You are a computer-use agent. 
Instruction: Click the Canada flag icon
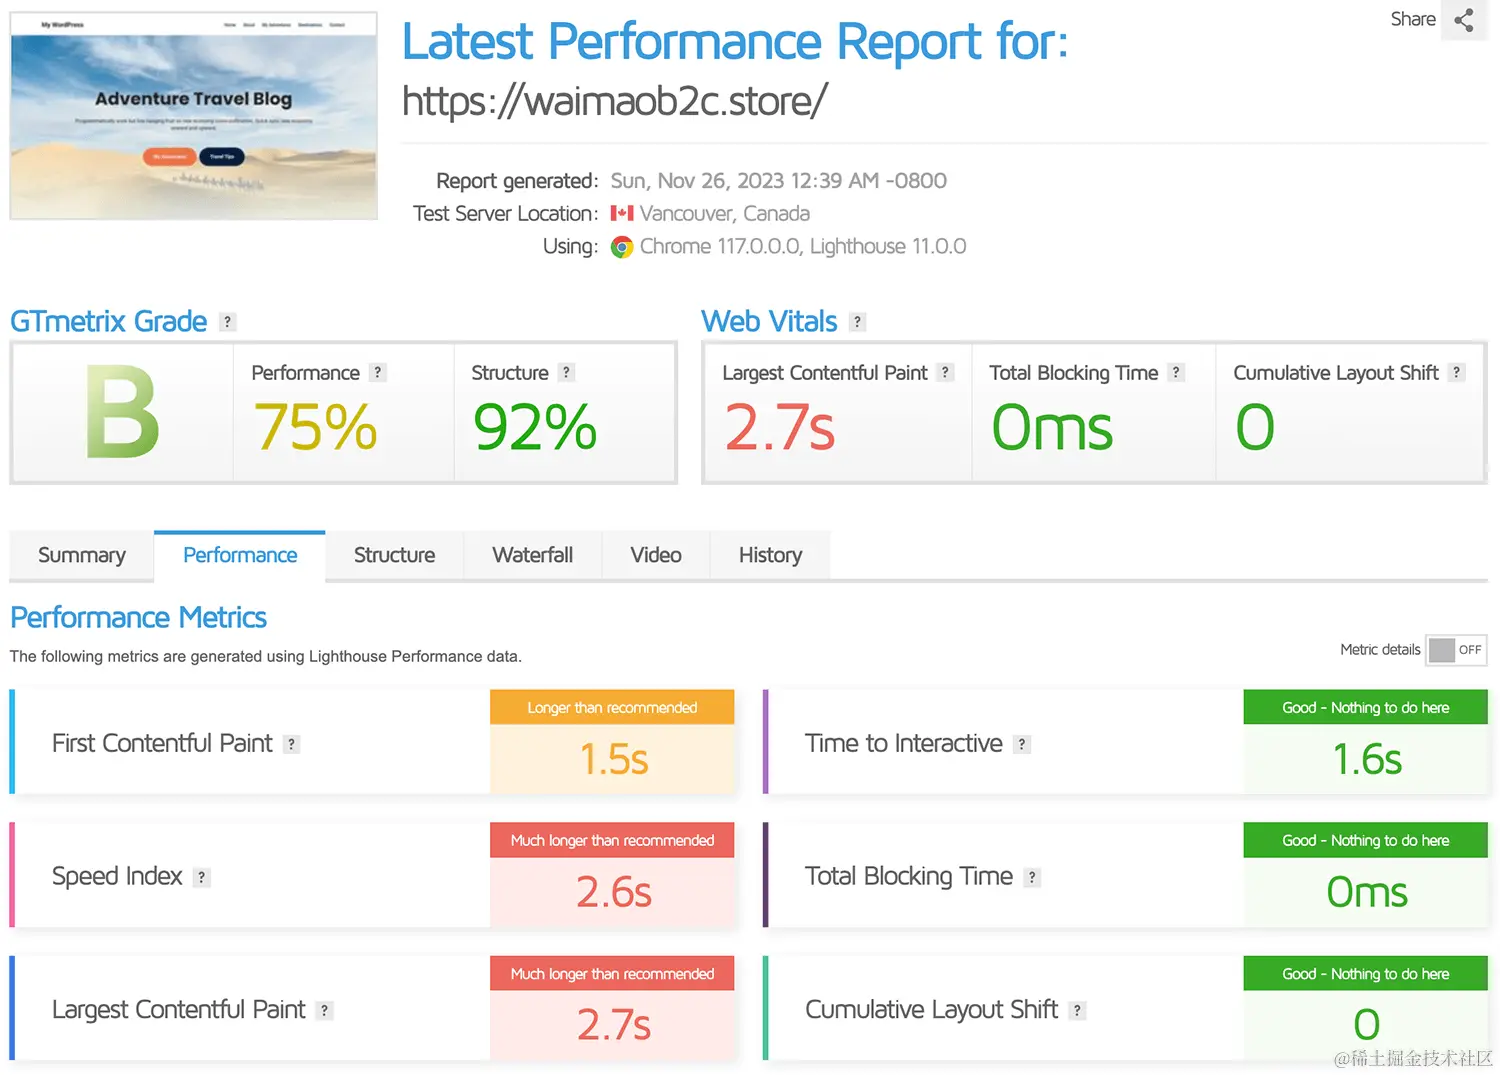[x=622, y=213]
